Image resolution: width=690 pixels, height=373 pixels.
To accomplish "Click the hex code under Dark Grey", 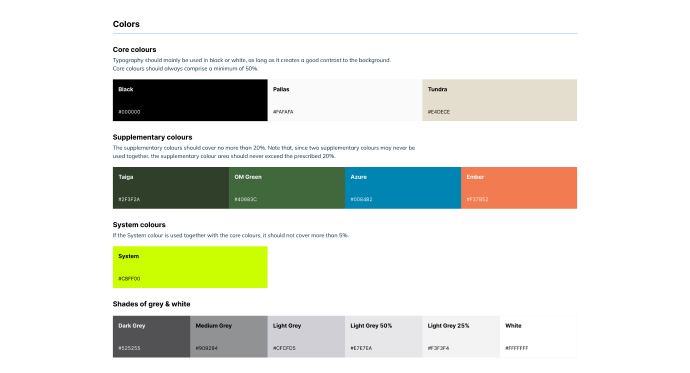I will [x=129, y=348].
